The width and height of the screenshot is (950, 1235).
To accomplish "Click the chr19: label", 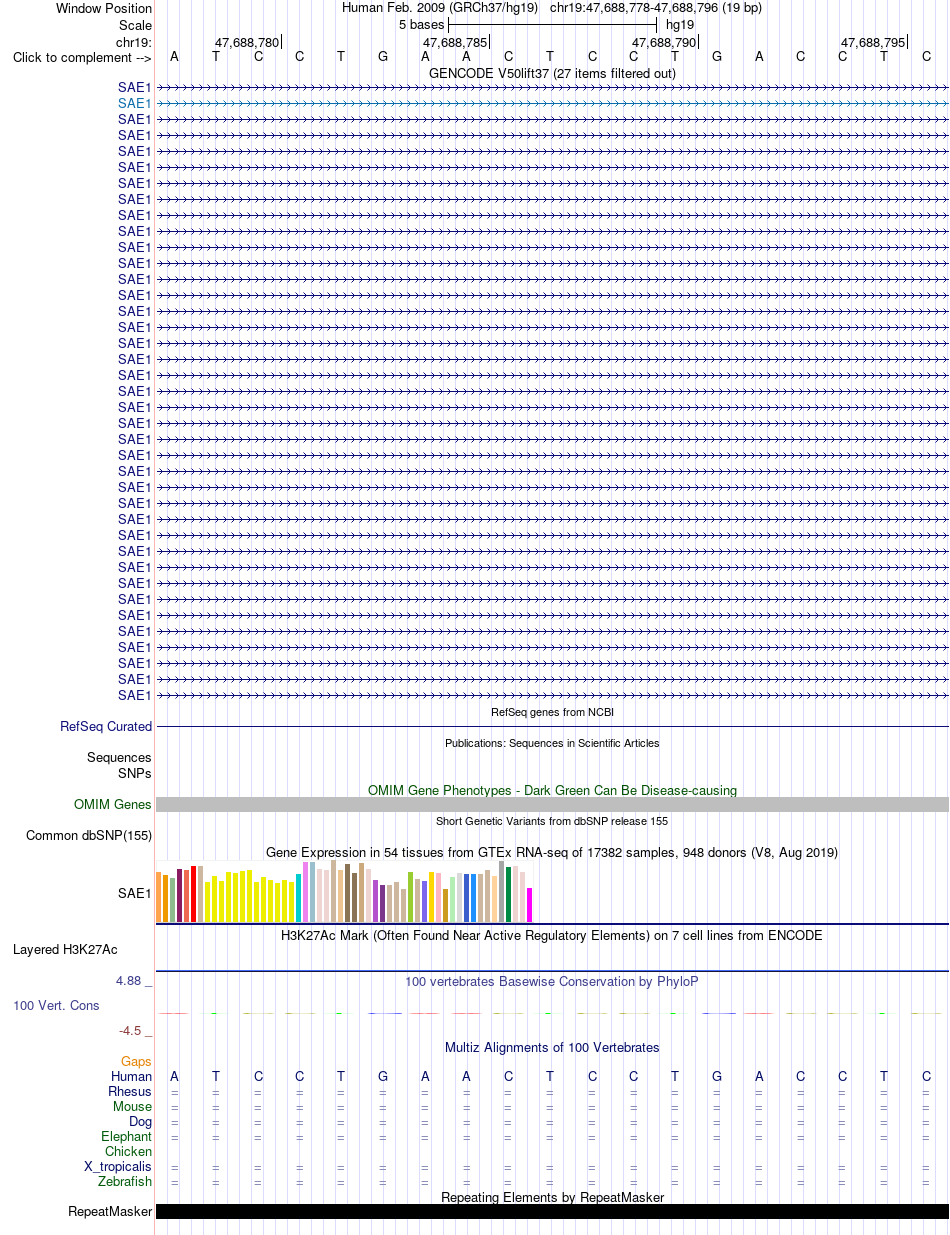I will tap(134, 42).
